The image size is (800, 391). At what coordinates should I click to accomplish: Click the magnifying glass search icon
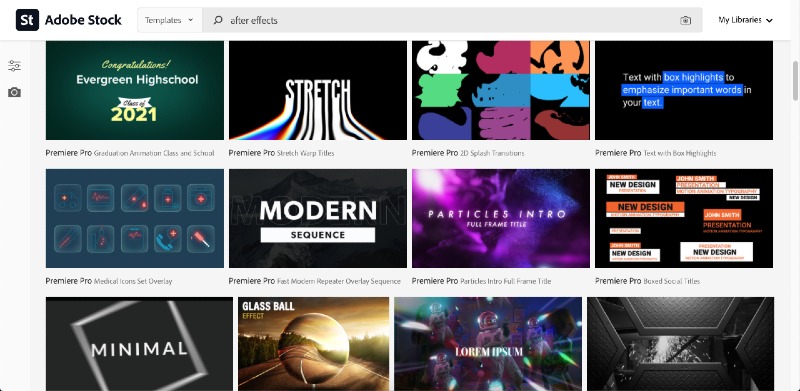pyautogui.click(x=218, y=20)
